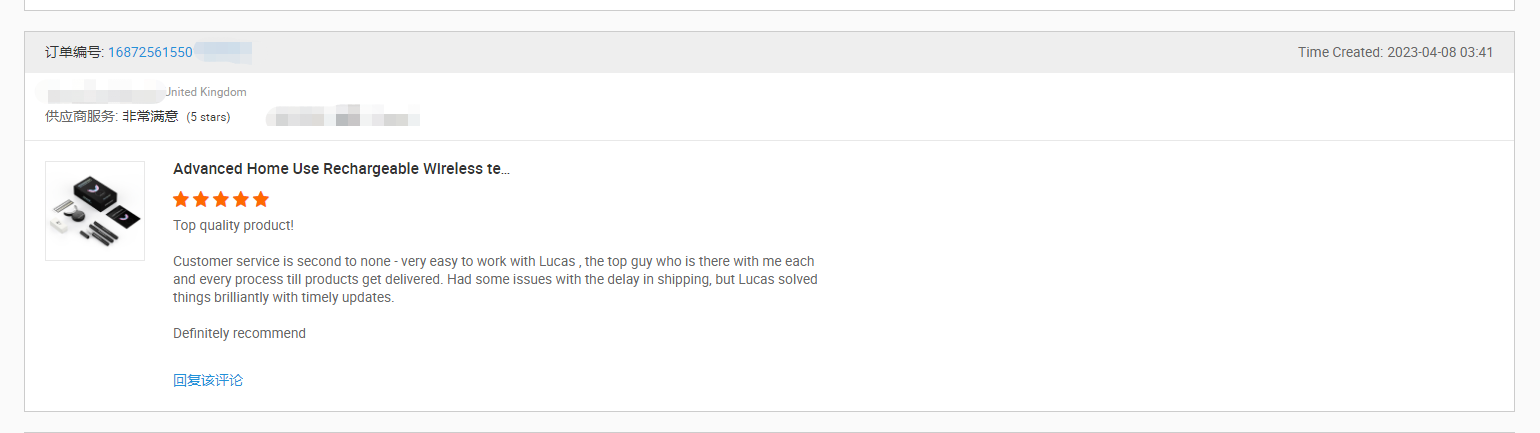The height and width of the screenshot is (433, 1540).
Task: Open the Advanced Home Use Rechargeable Wireless title
Action: (x=341, y=169)
